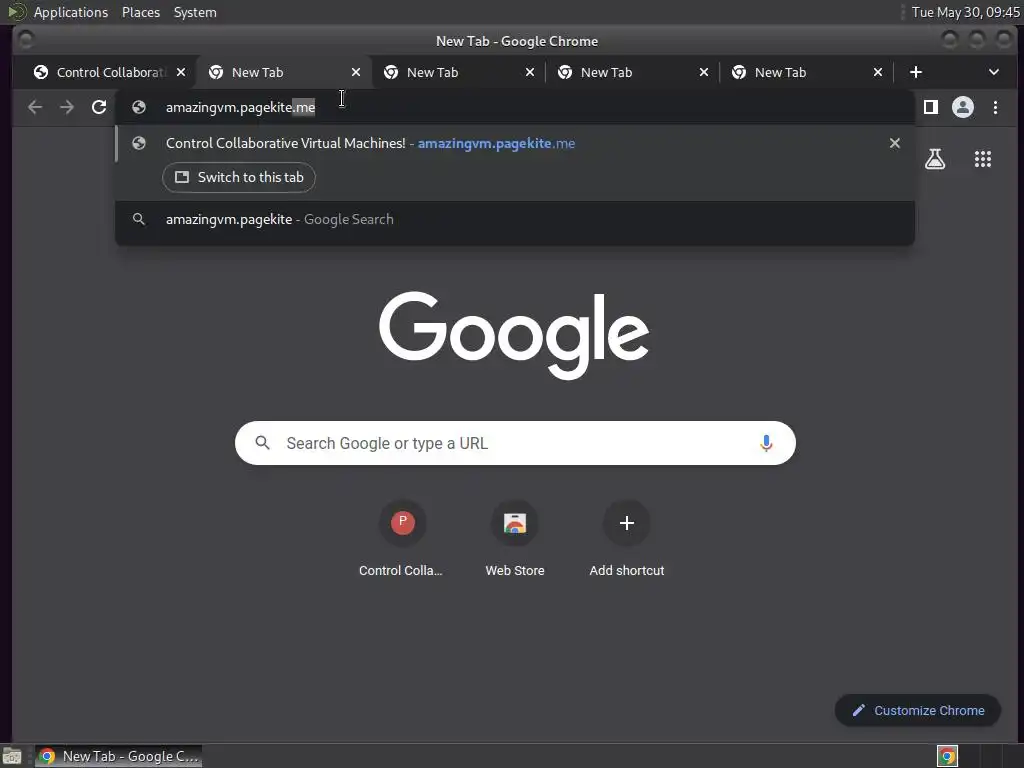Click the Add shortcut button

coord(627,539)
